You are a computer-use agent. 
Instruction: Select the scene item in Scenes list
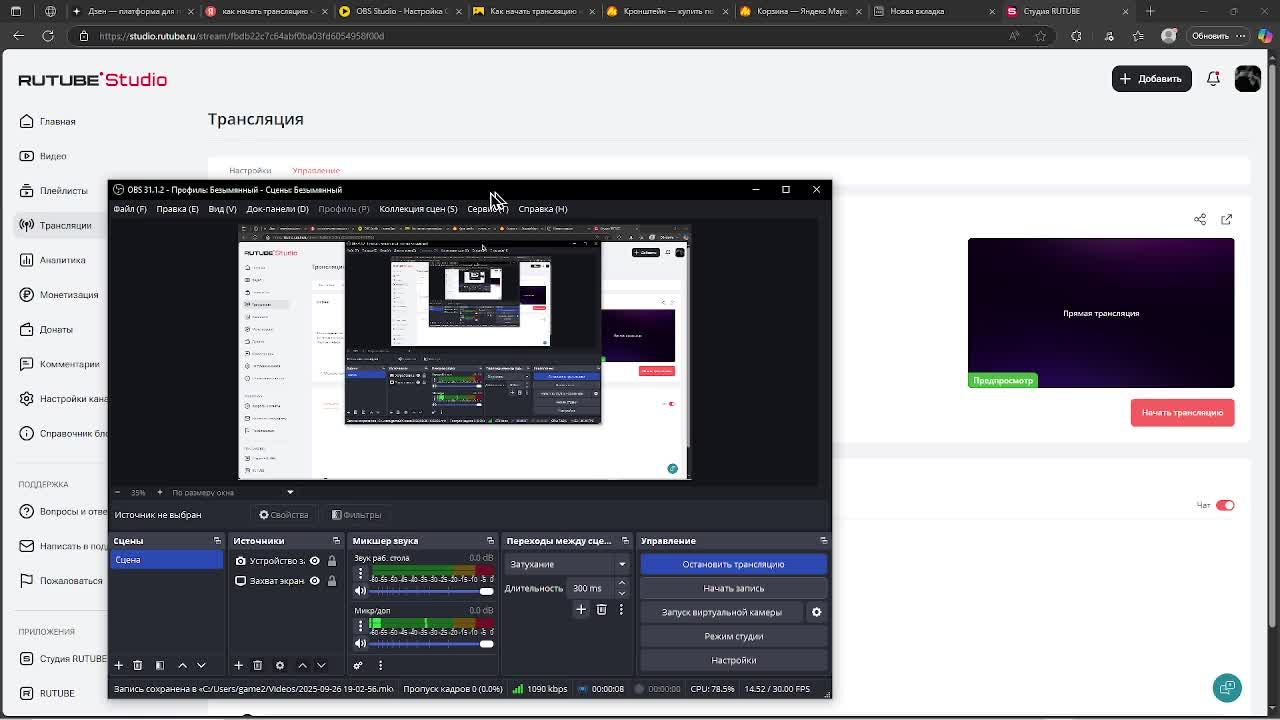(165, 560)
